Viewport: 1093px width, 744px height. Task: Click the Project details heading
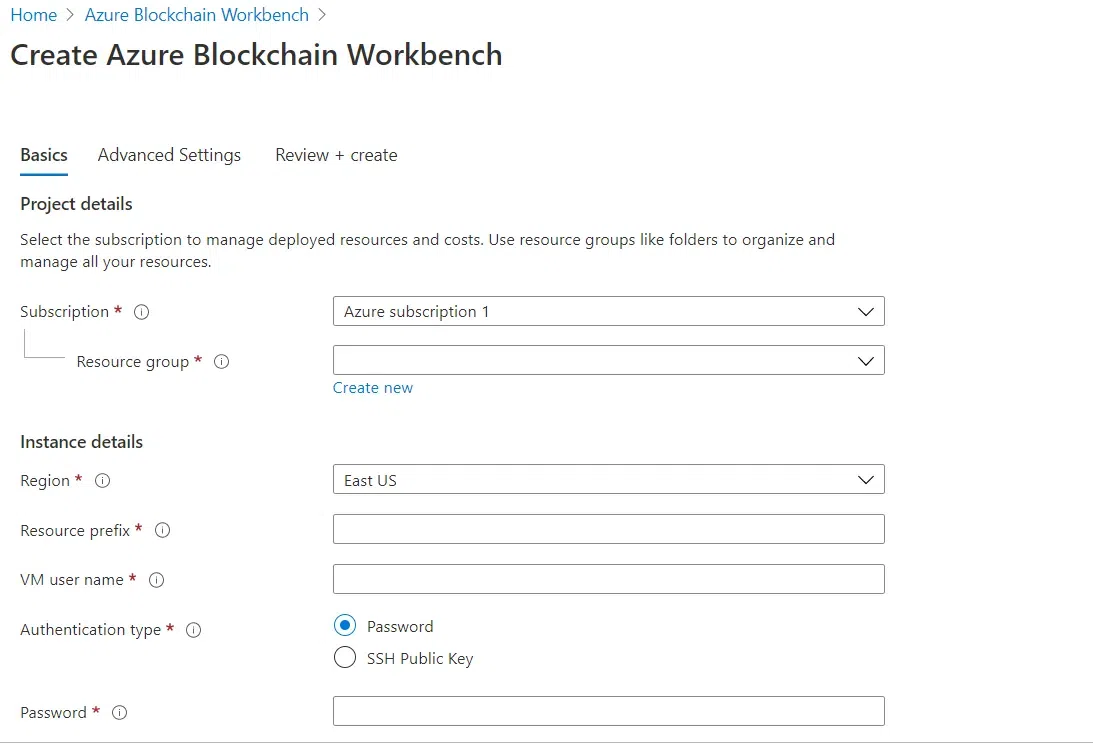(76, 204)
